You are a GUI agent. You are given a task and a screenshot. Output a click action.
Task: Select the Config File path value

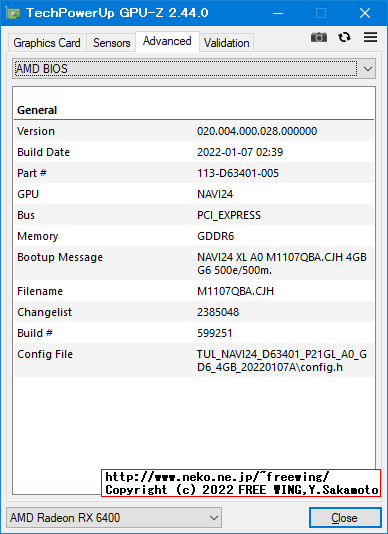[x=282, y=361]
